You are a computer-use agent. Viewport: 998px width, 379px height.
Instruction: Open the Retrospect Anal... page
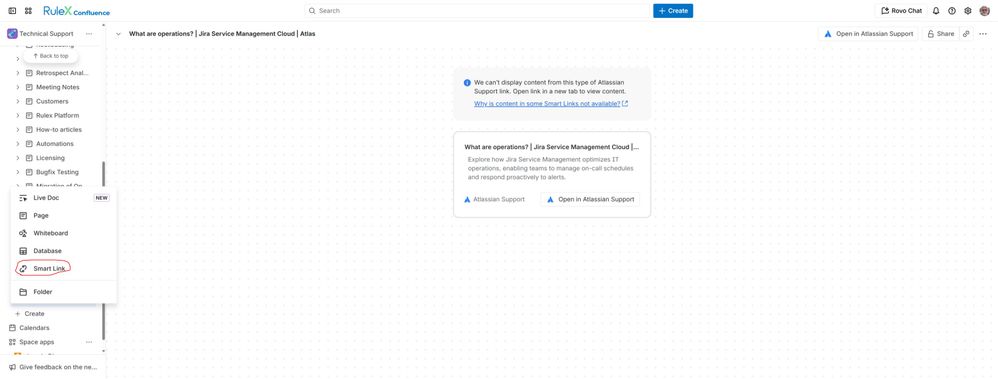(62, 73)
